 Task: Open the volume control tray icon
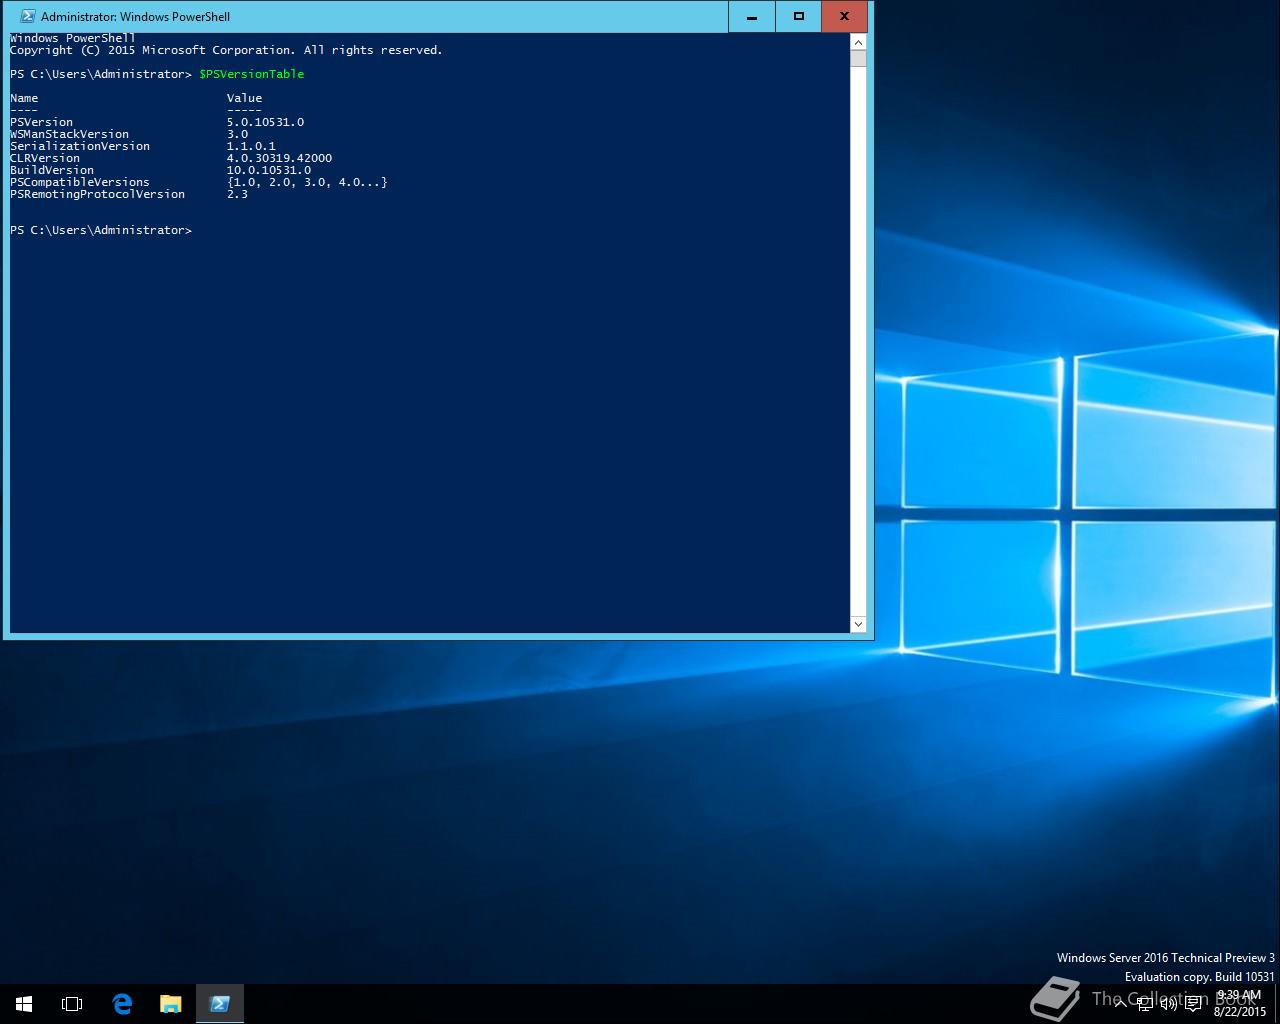(1169, 1004)
